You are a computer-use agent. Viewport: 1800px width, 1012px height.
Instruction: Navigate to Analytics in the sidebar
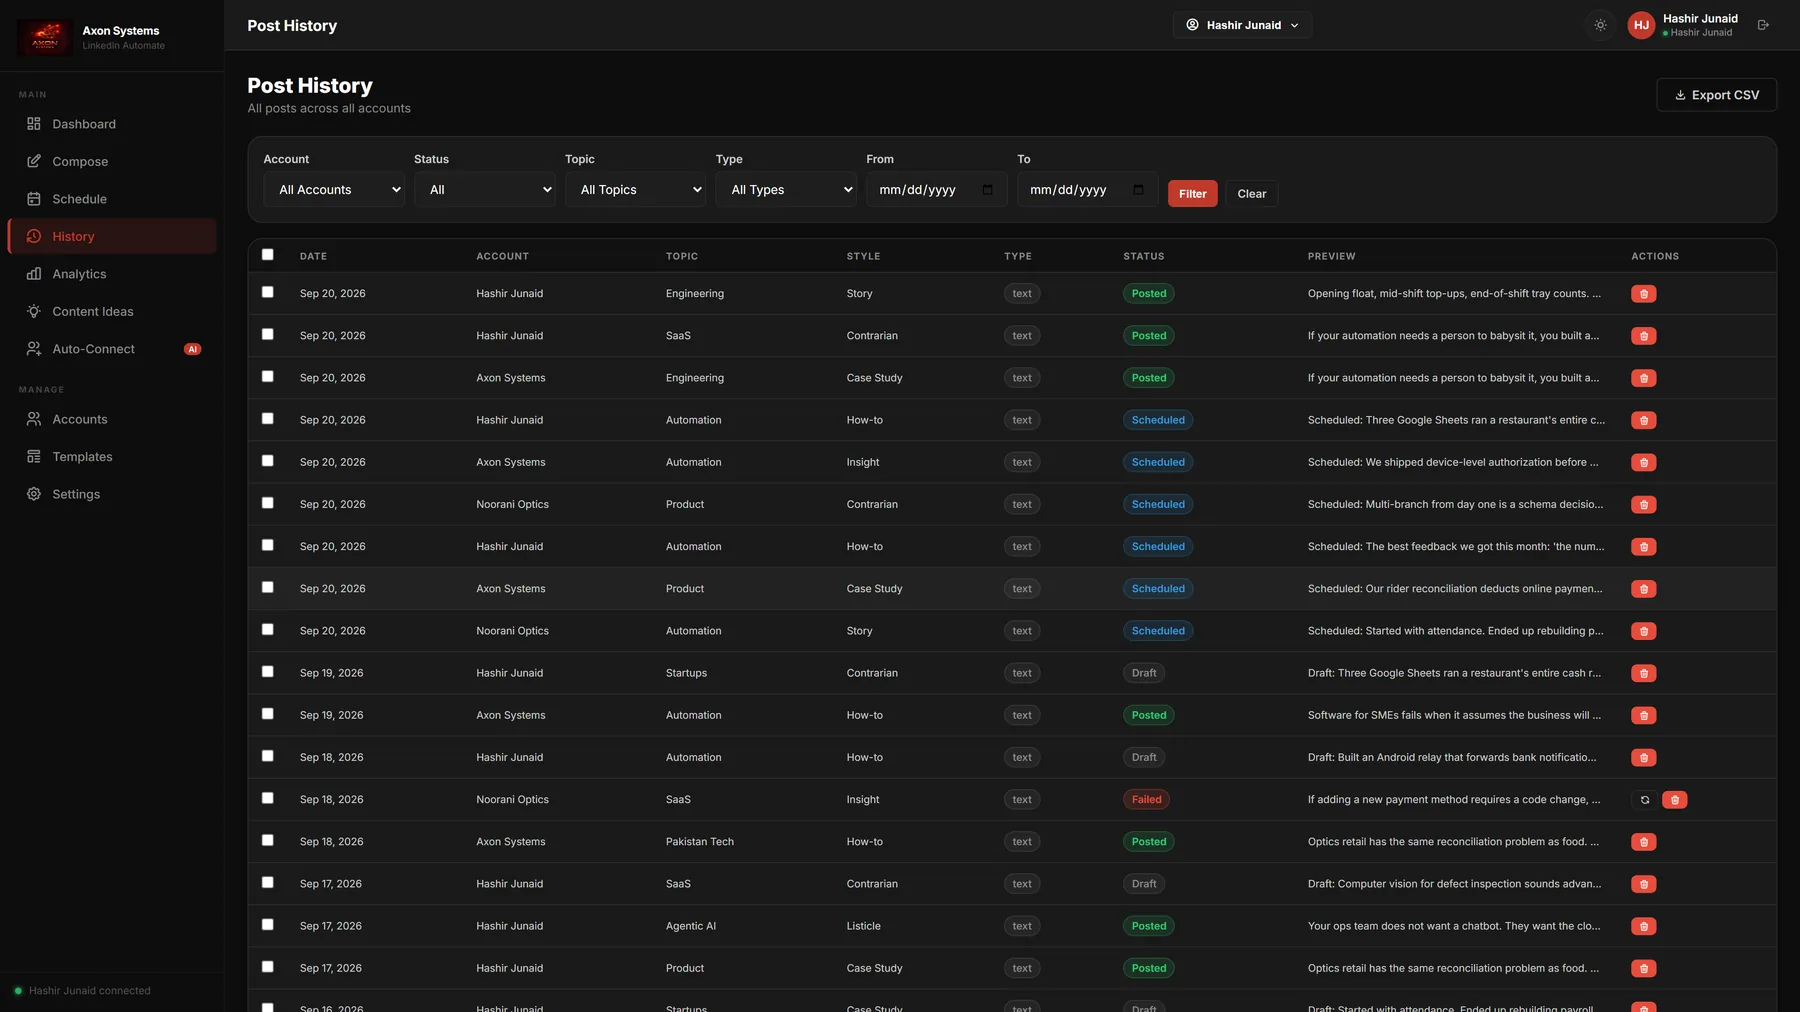pos(112,274)
